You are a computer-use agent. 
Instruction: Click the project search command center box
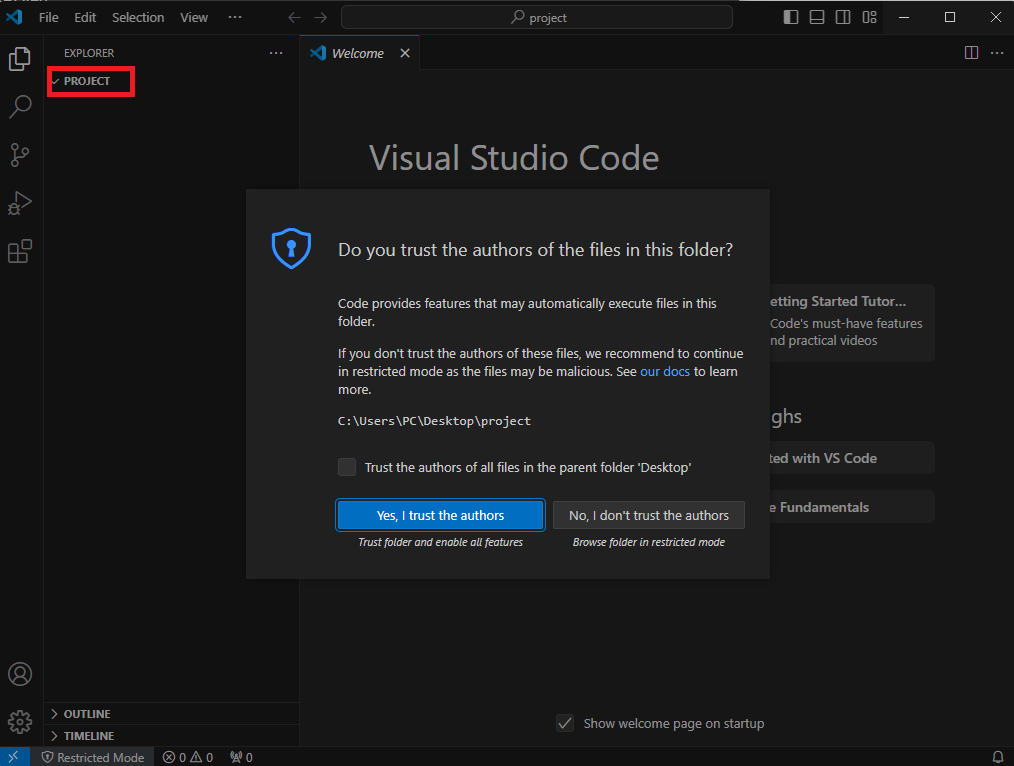coord(537,17)
